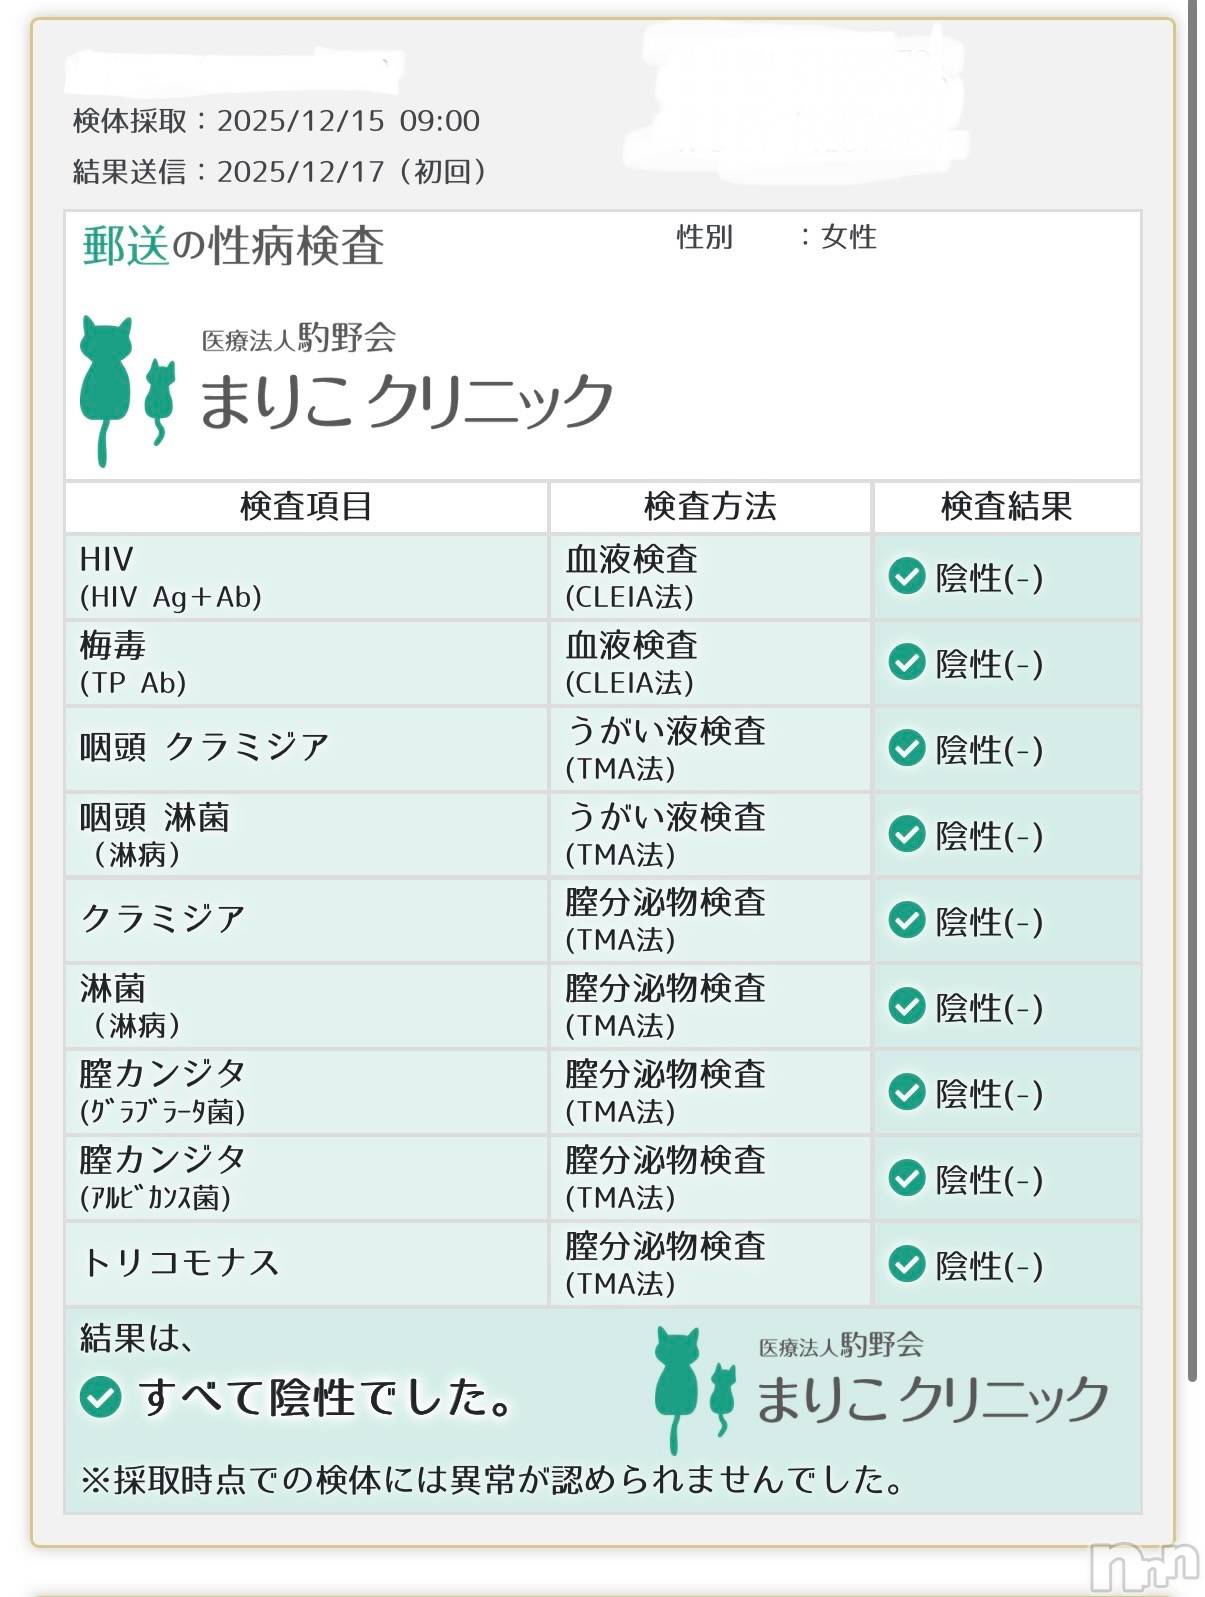Click the 咽頭 淋菌 (淋病) item cell
This screenshot has height=1597, width=1205.
point(306,835)
